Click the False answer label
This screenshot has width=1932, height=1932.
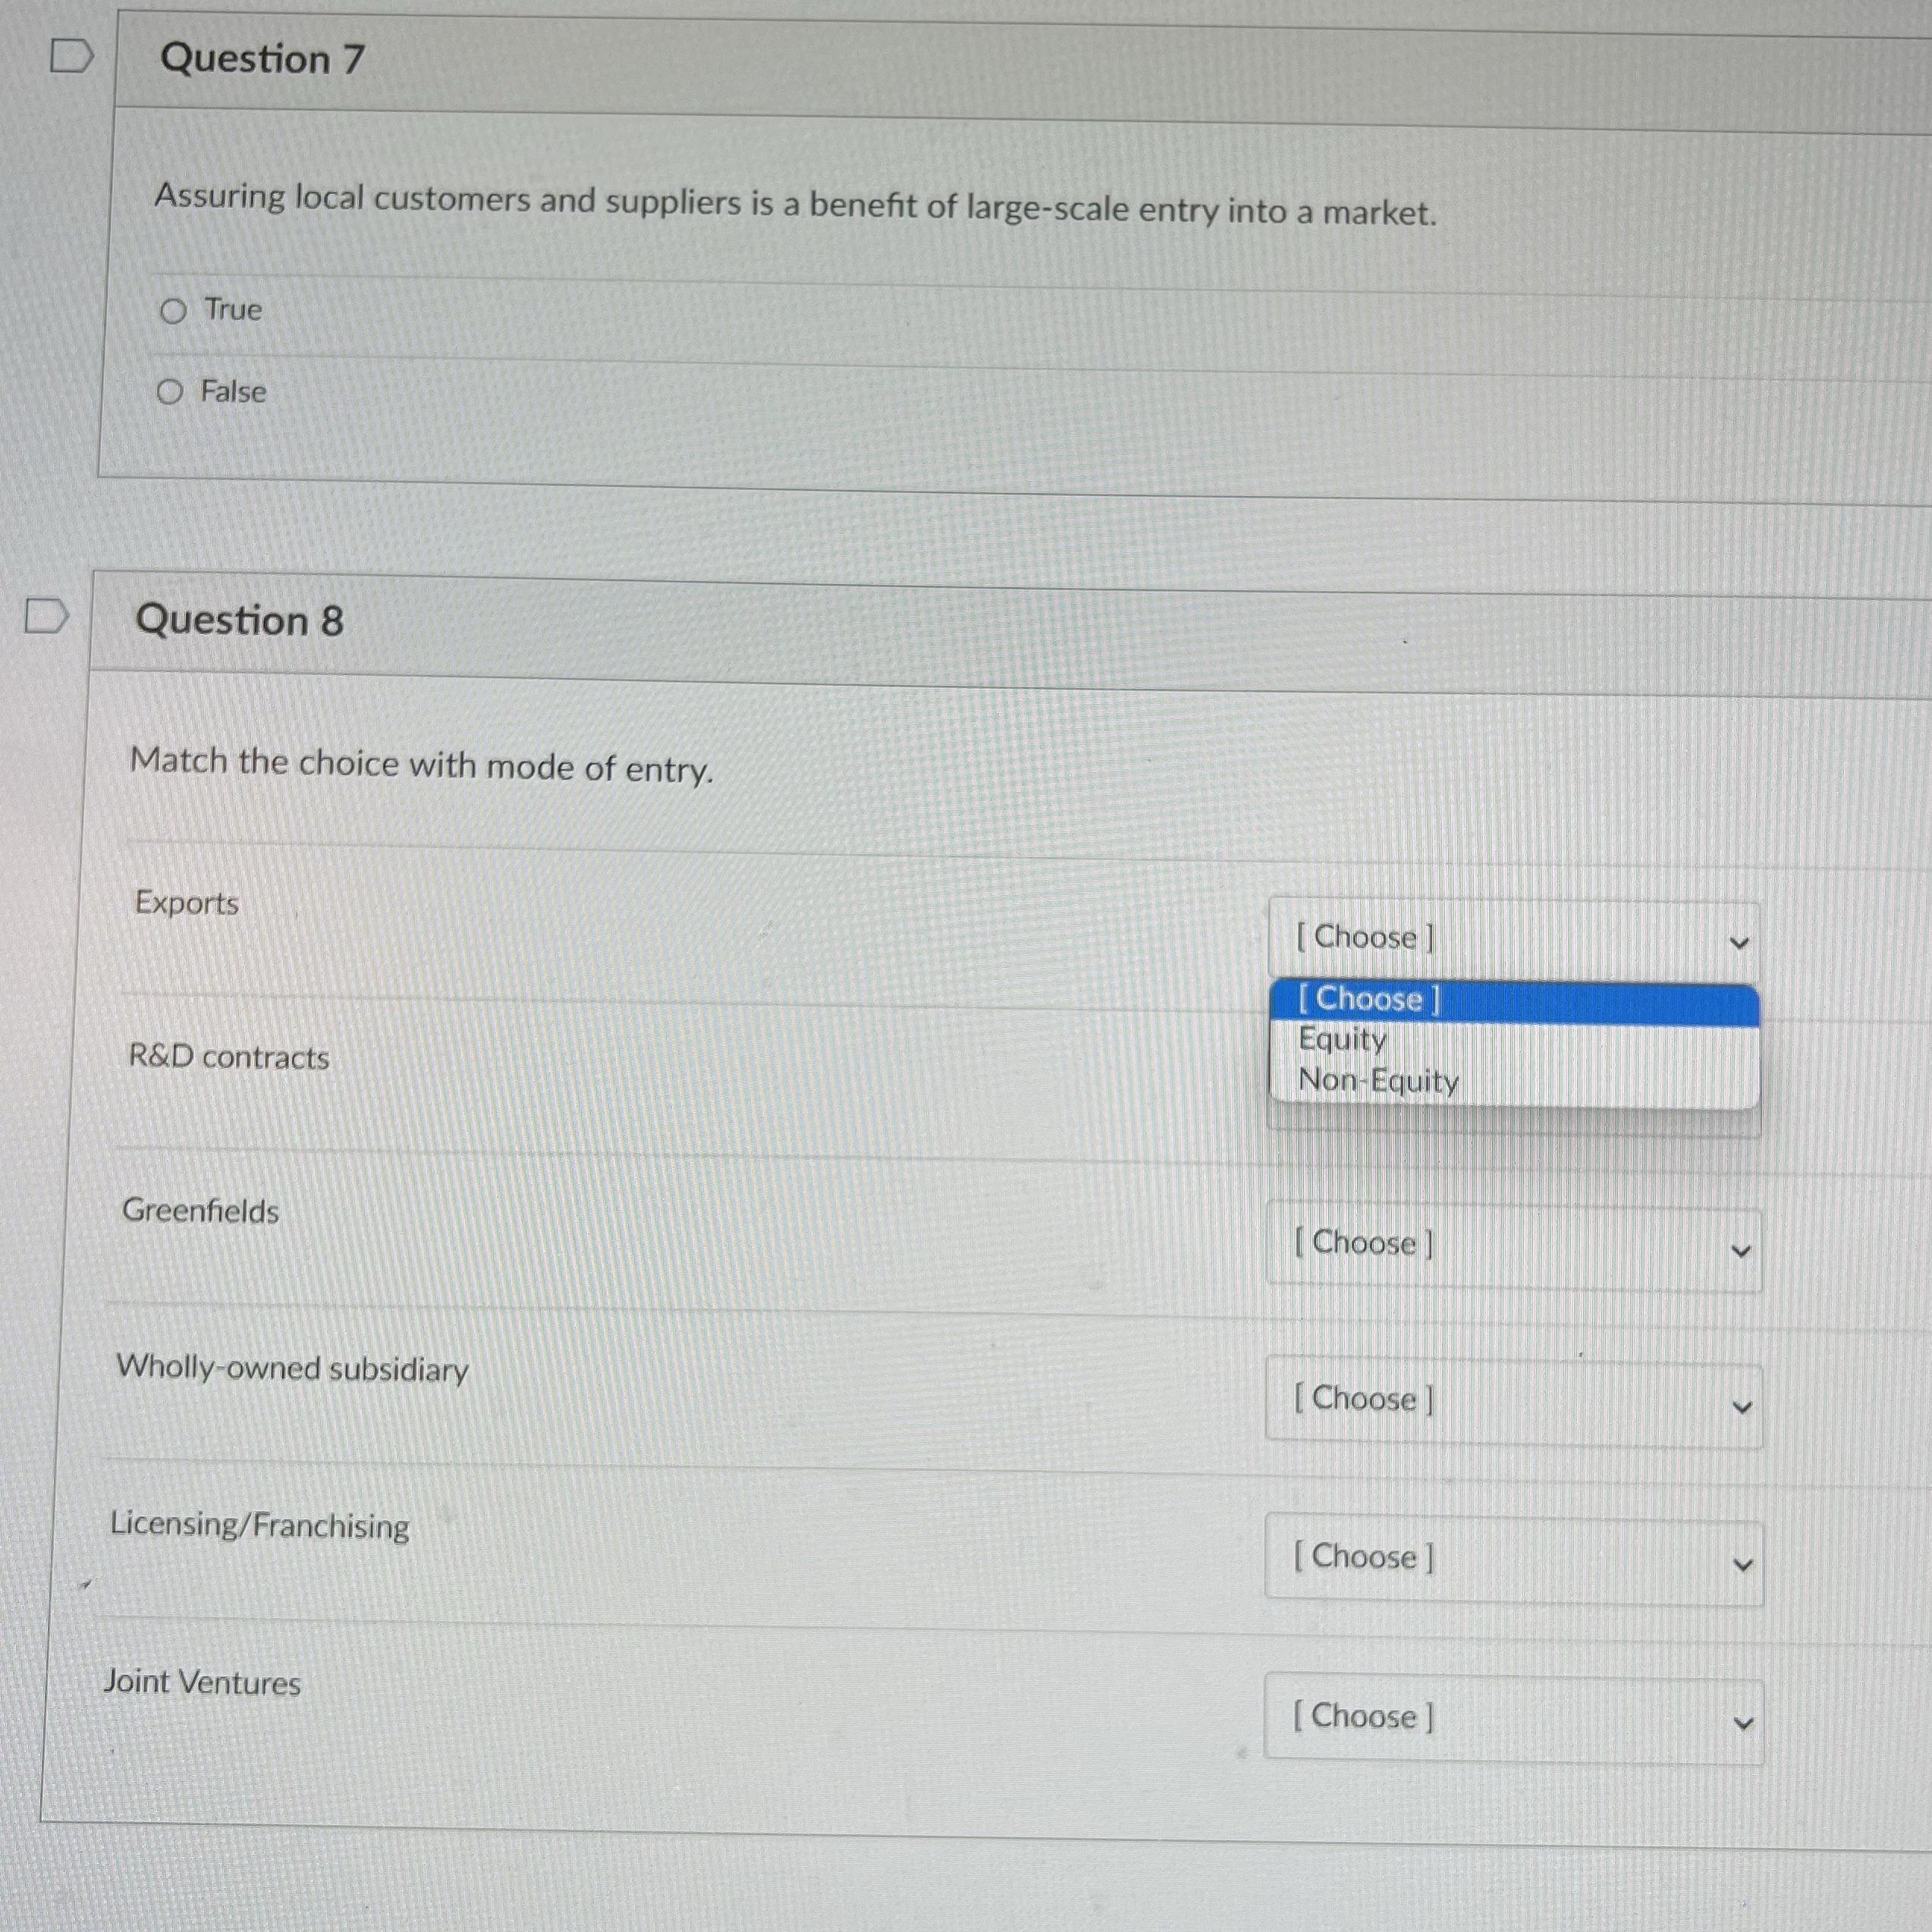[234, 391]
